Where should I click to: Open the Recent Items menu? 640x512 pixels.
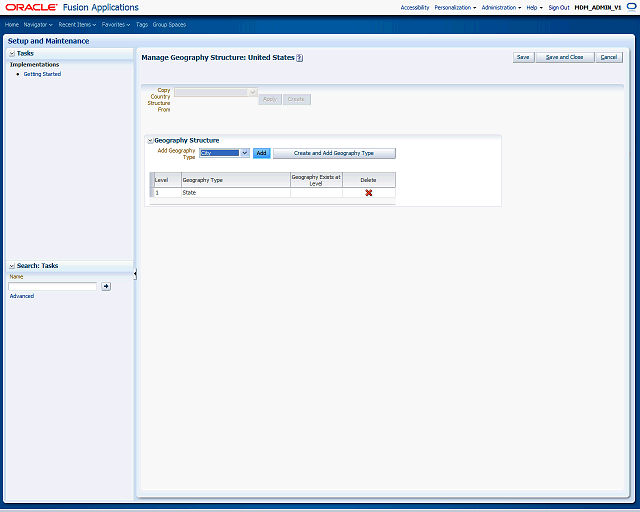pos(77,24)
